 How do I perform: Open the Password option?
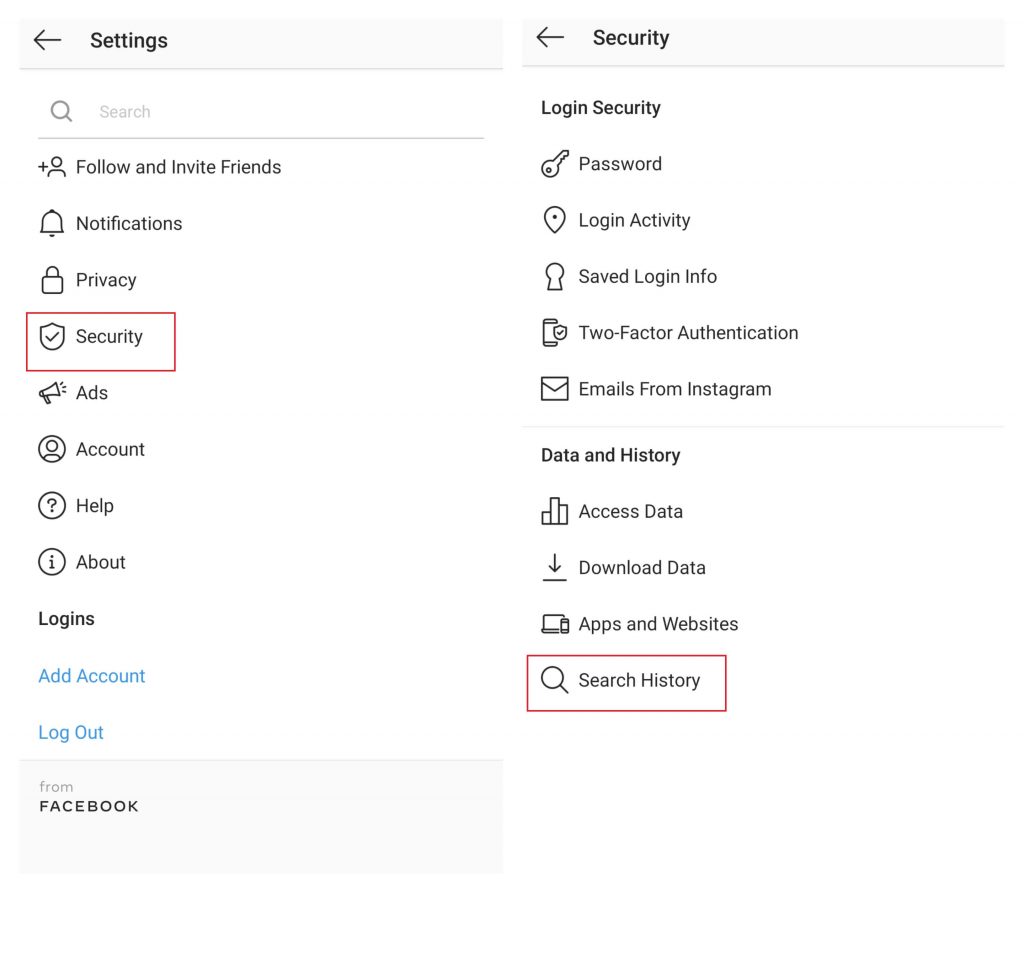pos(620,164)
